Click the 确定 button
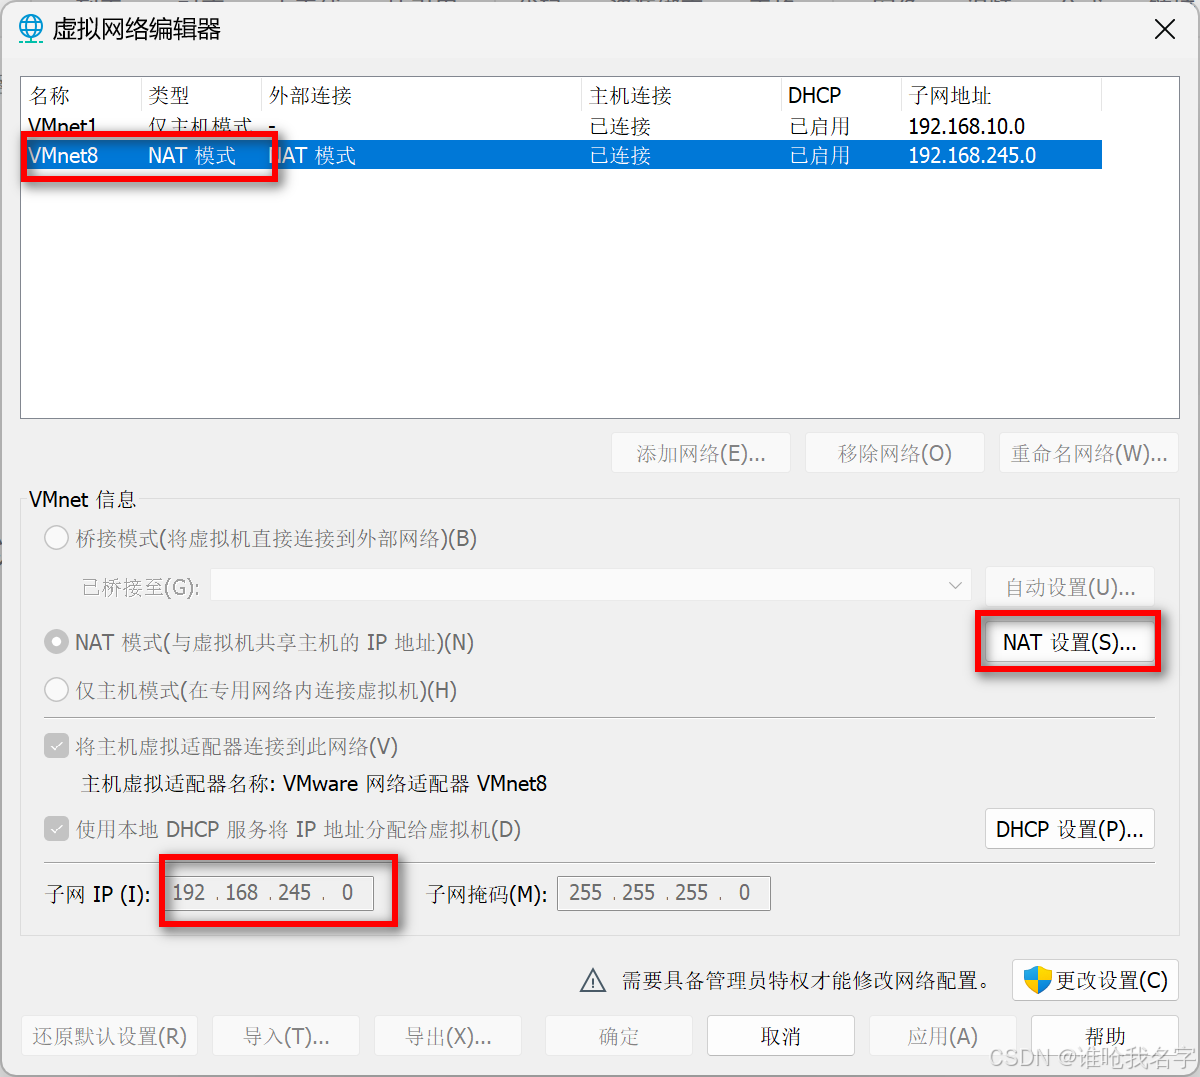Viewport: 1200px width, 1077px height. coord(618,1036)
